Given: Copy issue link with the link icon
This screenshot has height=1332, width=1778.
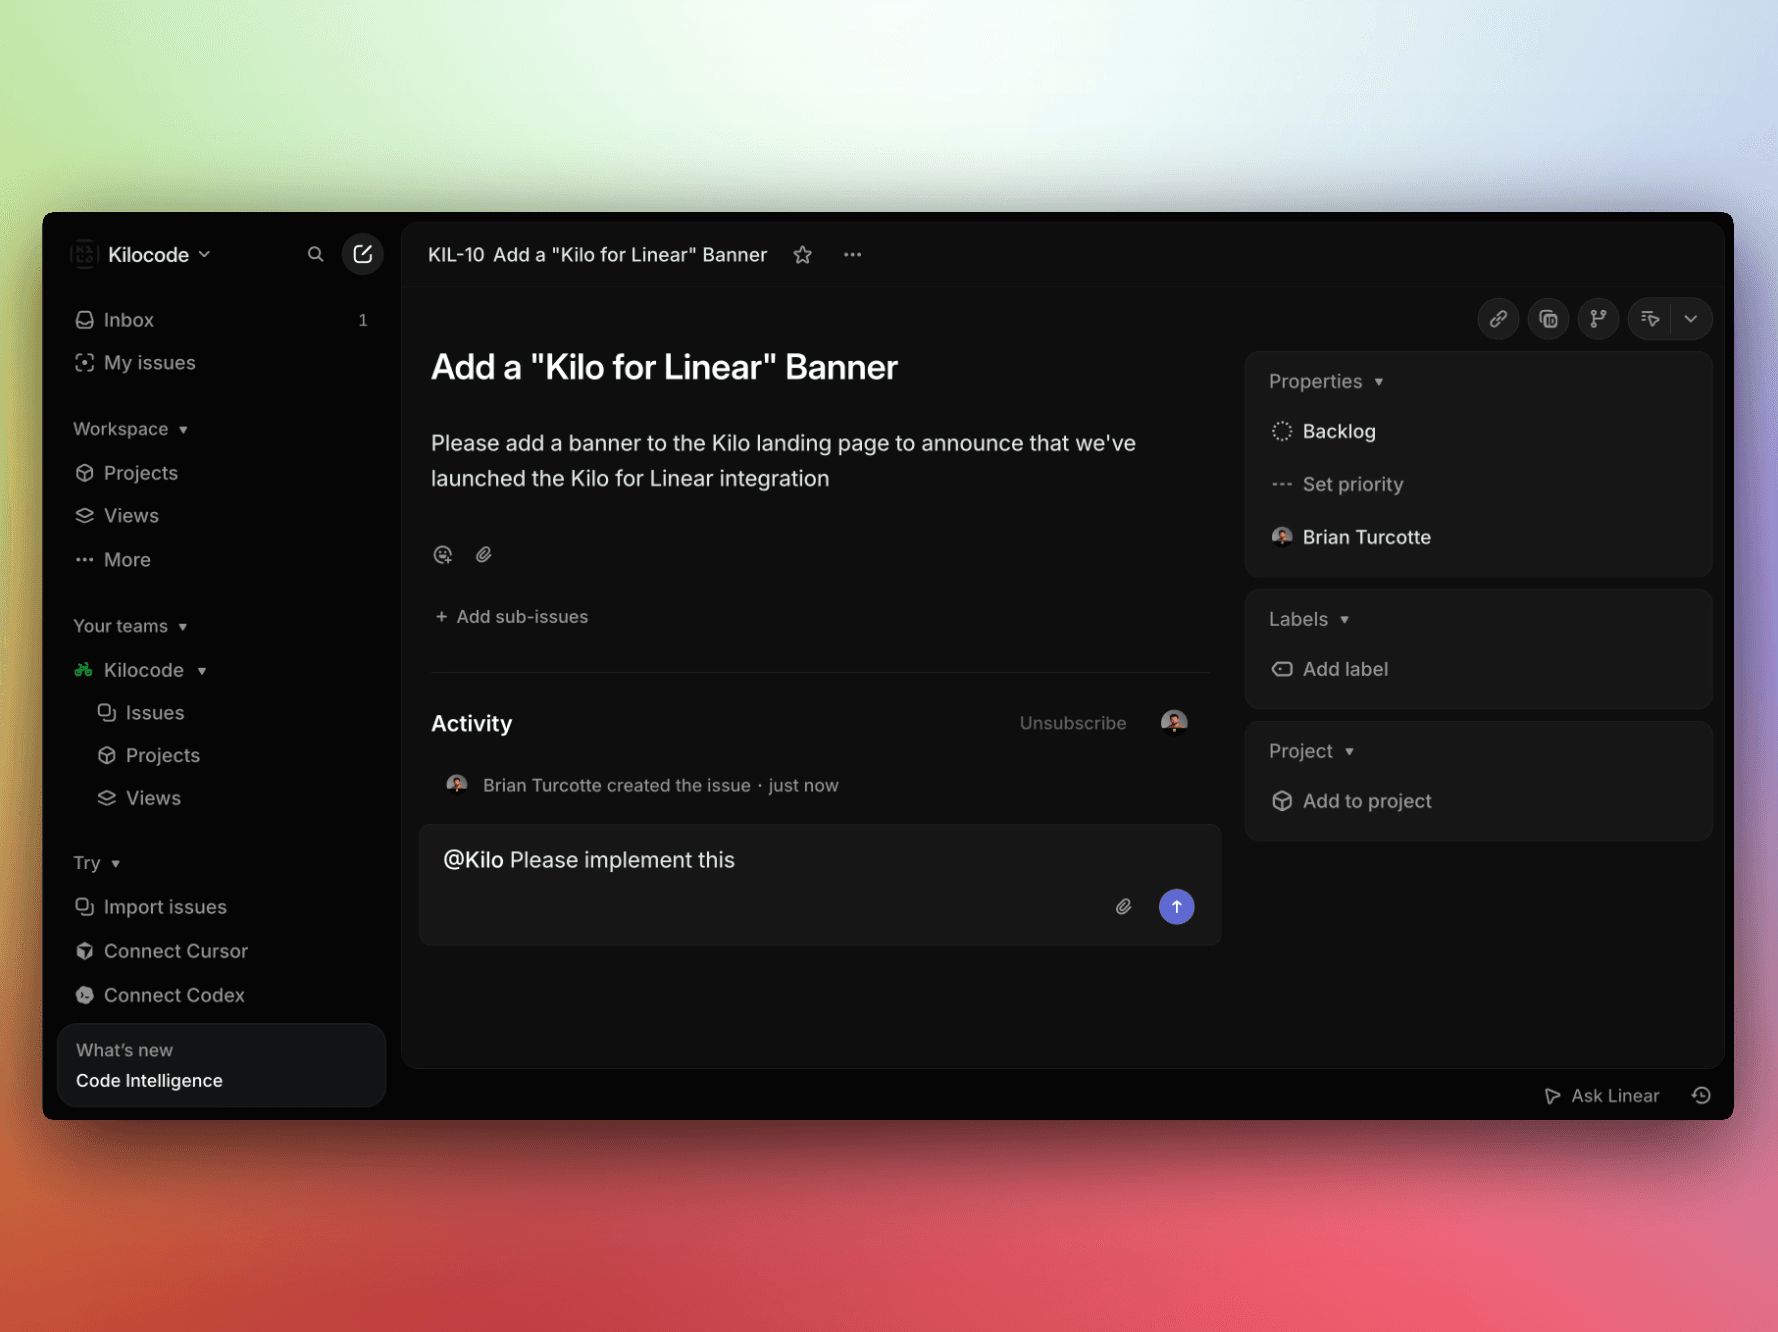Looking at the screenshot, I should [1498, 319].
